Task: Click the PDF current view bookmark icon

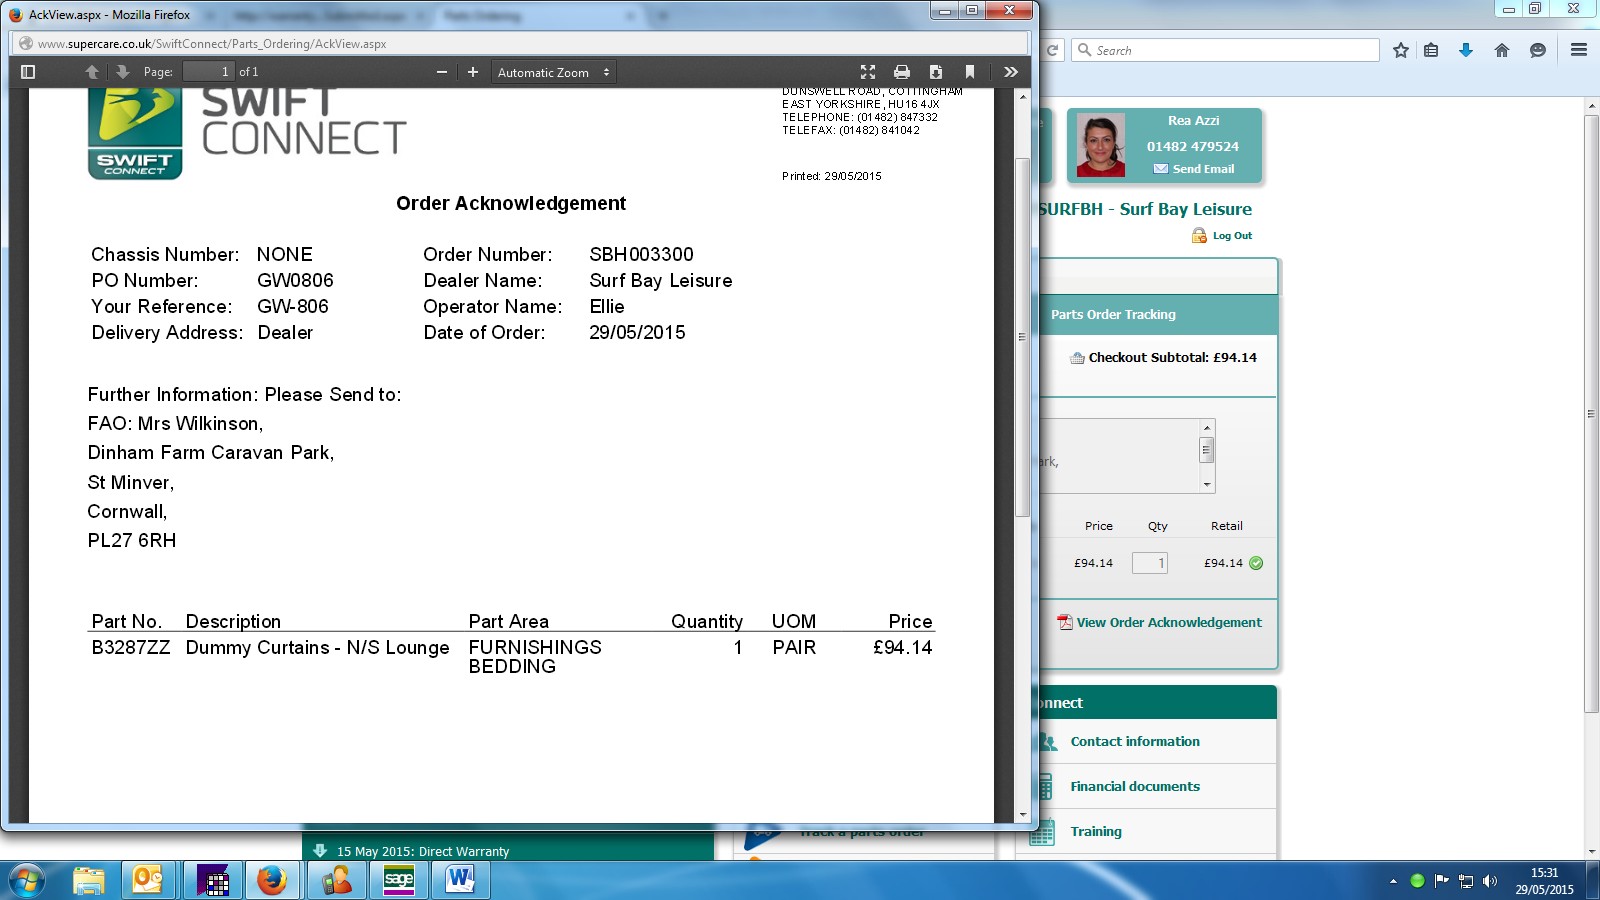Action: click(x=970, y=72)
